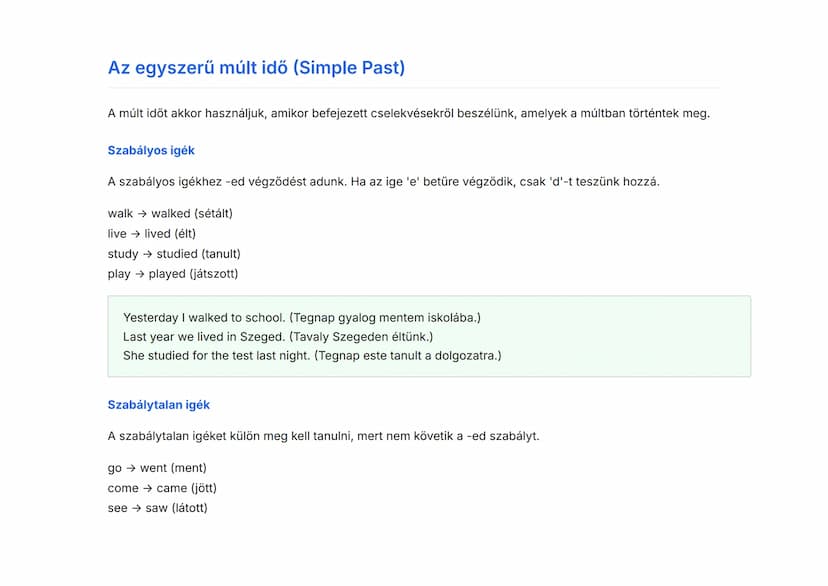Select the line "walk → walked (sétált)"

pyautogui.click(x=170, y=213)
